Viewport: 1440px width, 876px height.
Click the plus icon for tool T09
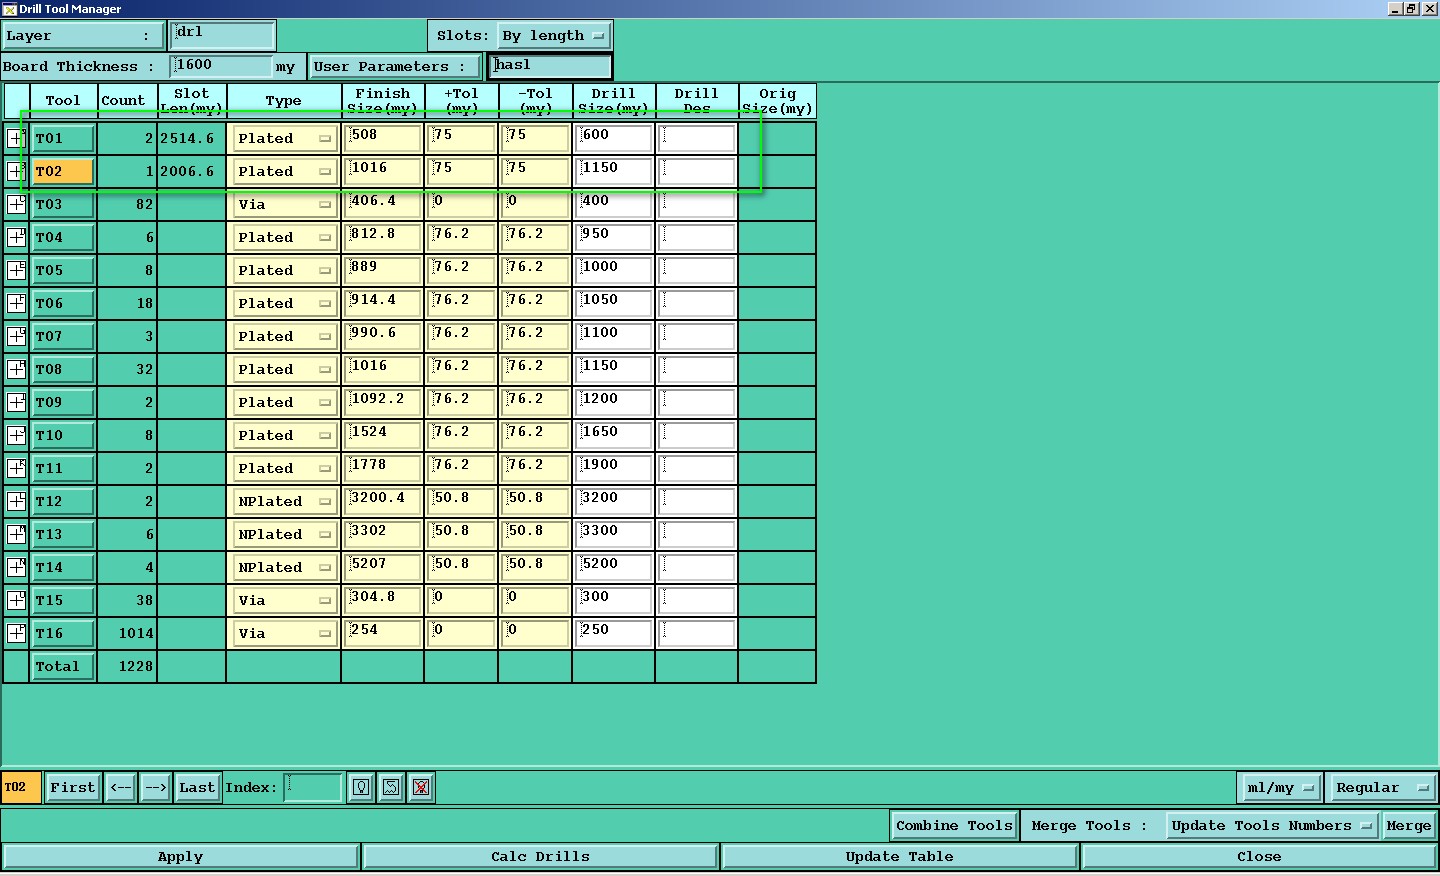tap(16, 402)
